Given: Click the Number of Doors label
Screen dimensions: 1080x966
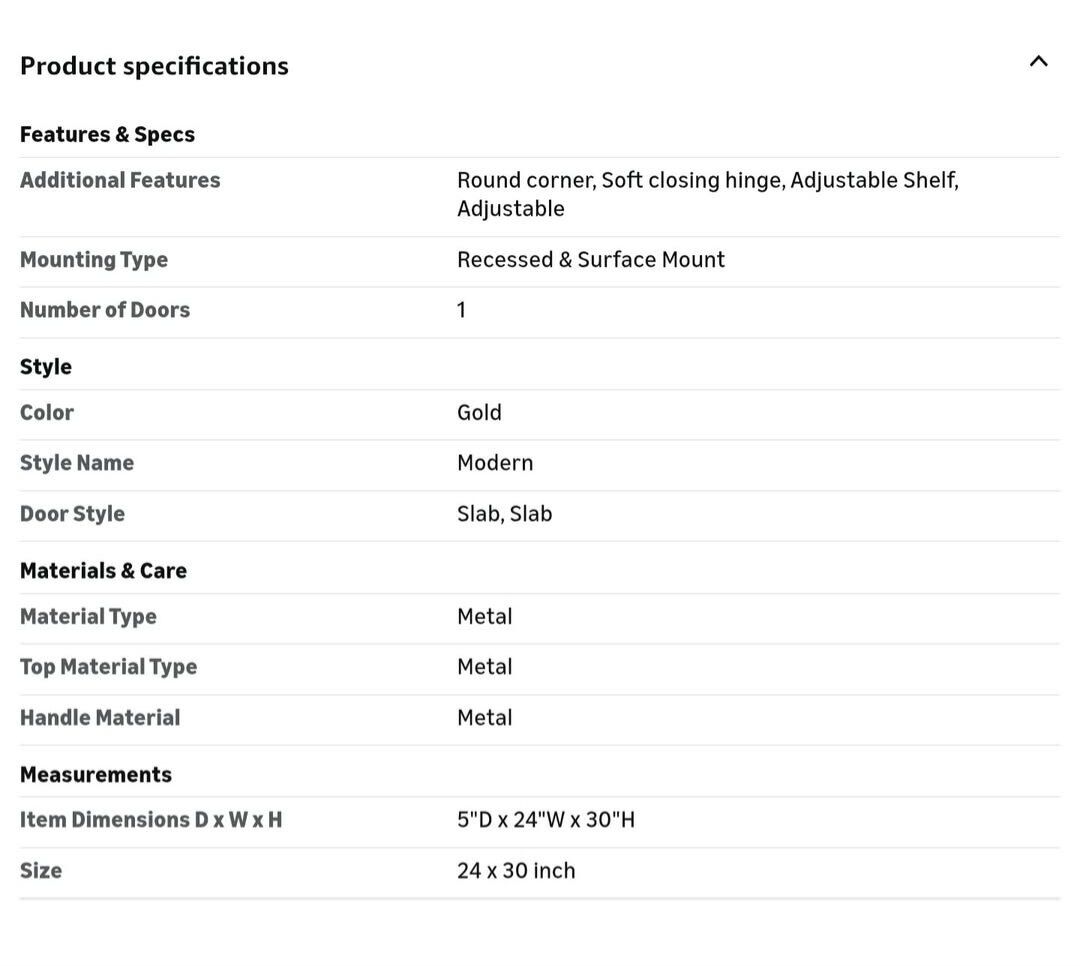Looking at the screenshot, I should 105,310.
